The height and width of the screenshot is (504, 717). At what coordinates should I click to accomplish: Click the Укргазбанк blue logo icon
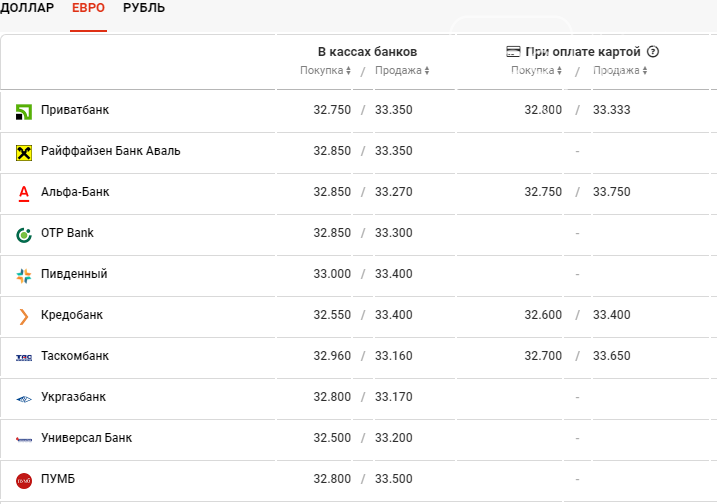[24, 399]
